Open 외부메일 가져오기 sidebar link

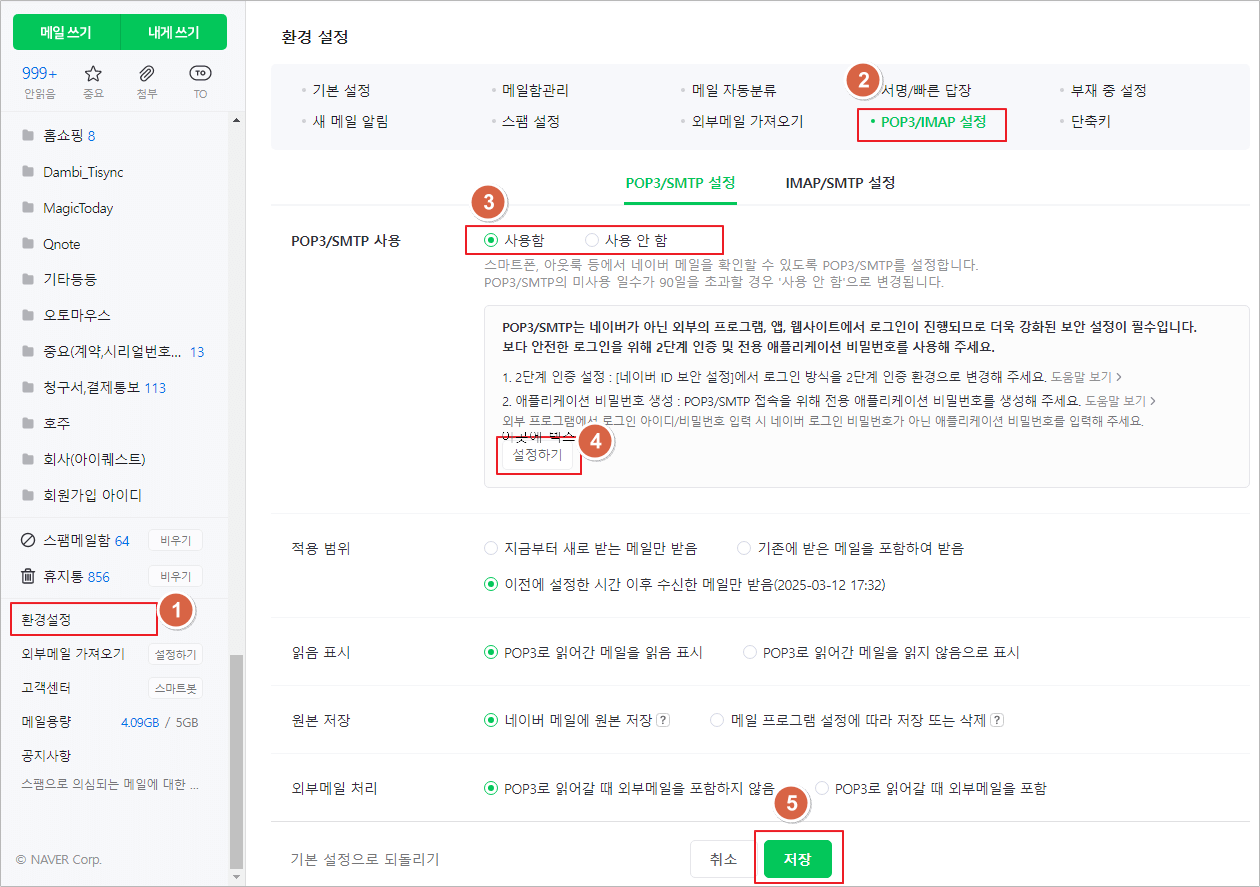[x=73, y=654]
